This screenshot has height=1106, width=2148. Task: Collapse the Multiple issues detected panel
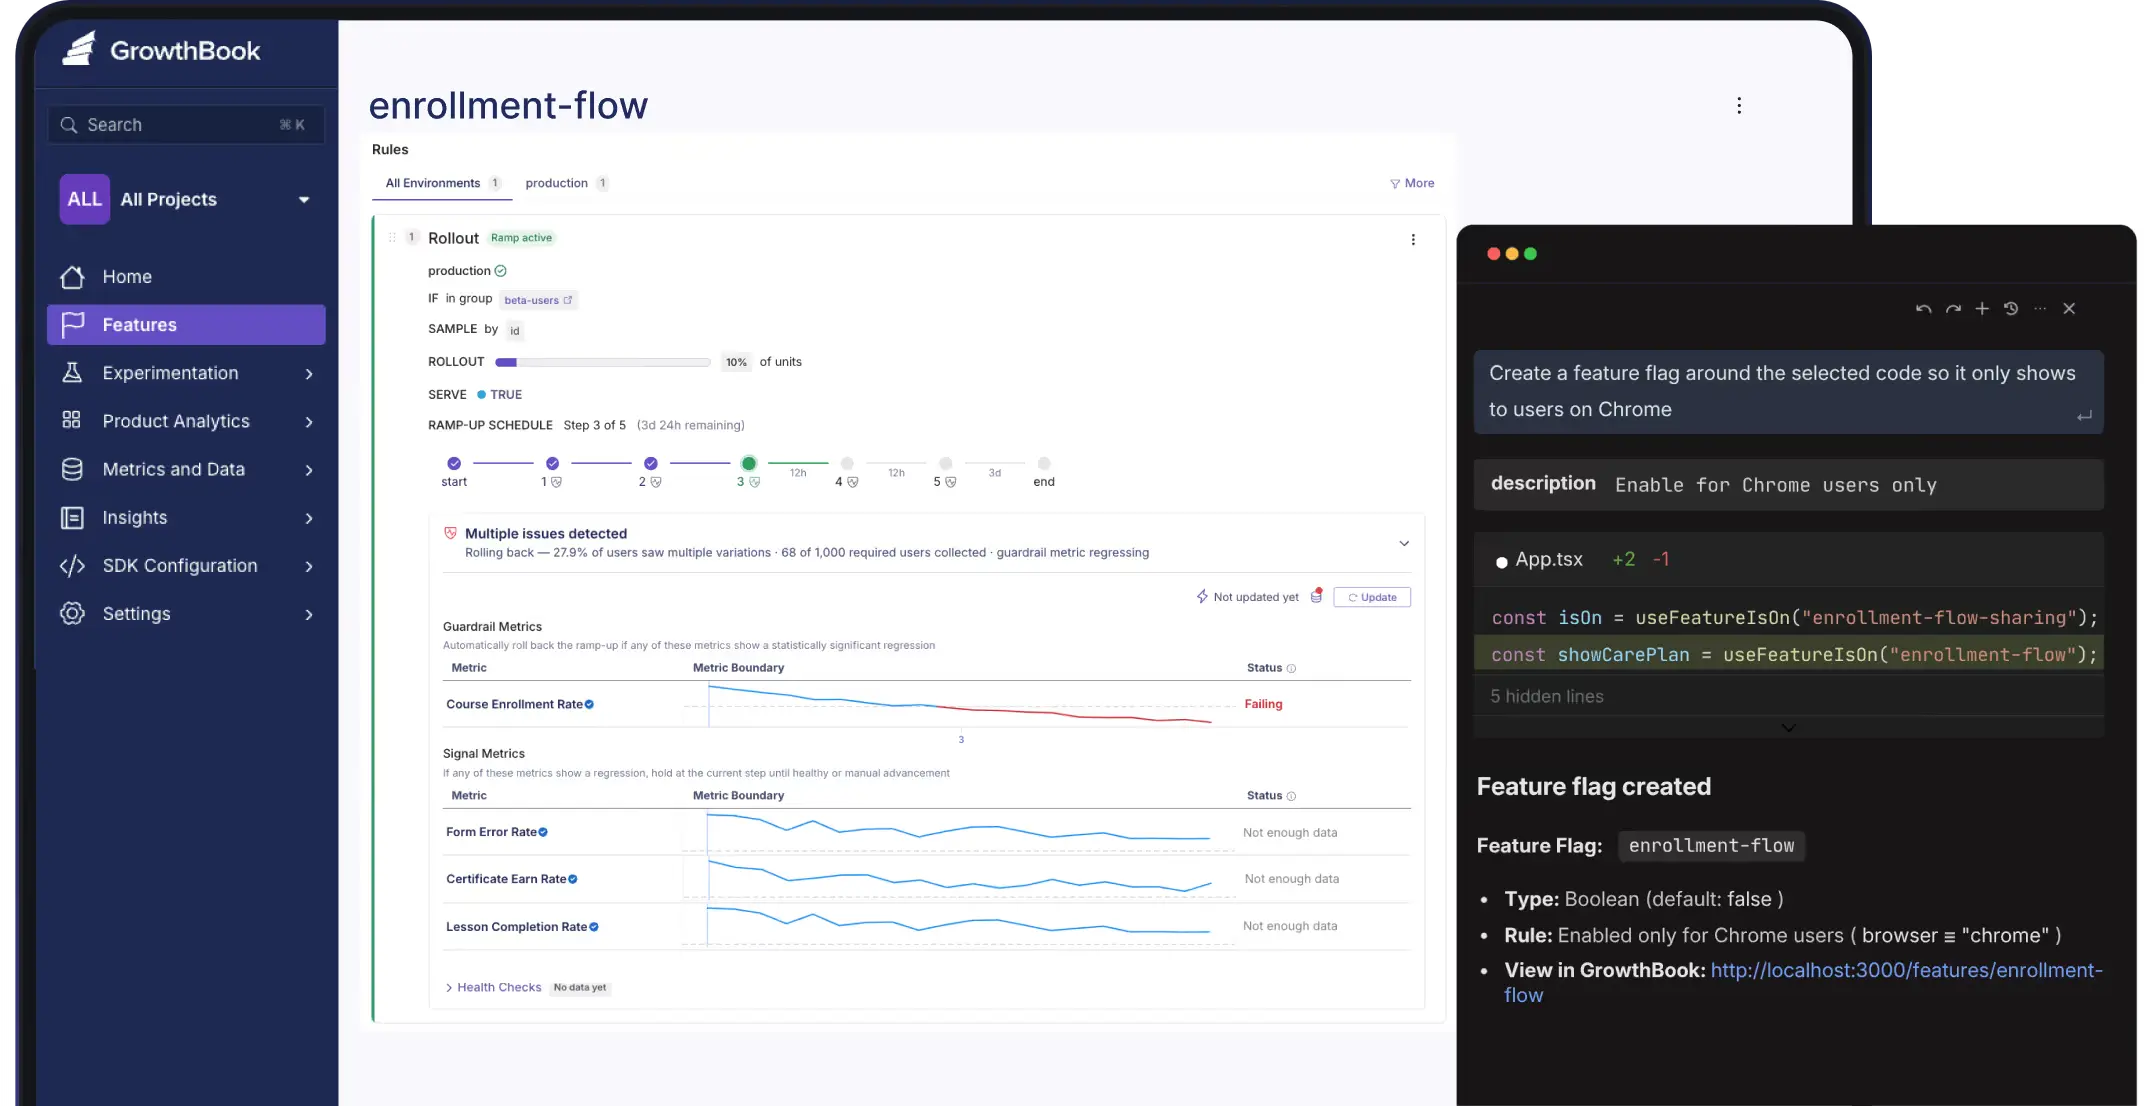point(1404,544)
